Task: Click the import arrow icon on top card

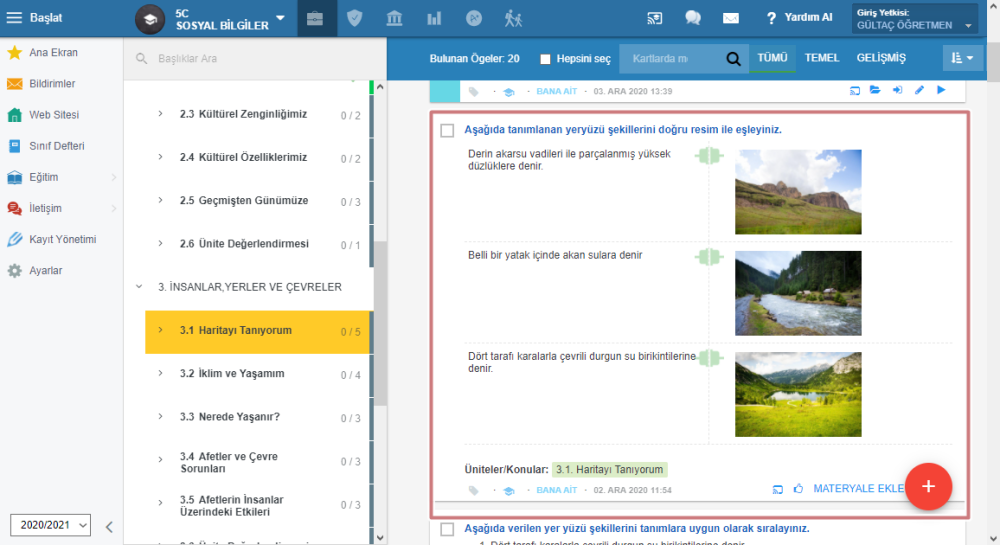Action: tap(897, 91)
